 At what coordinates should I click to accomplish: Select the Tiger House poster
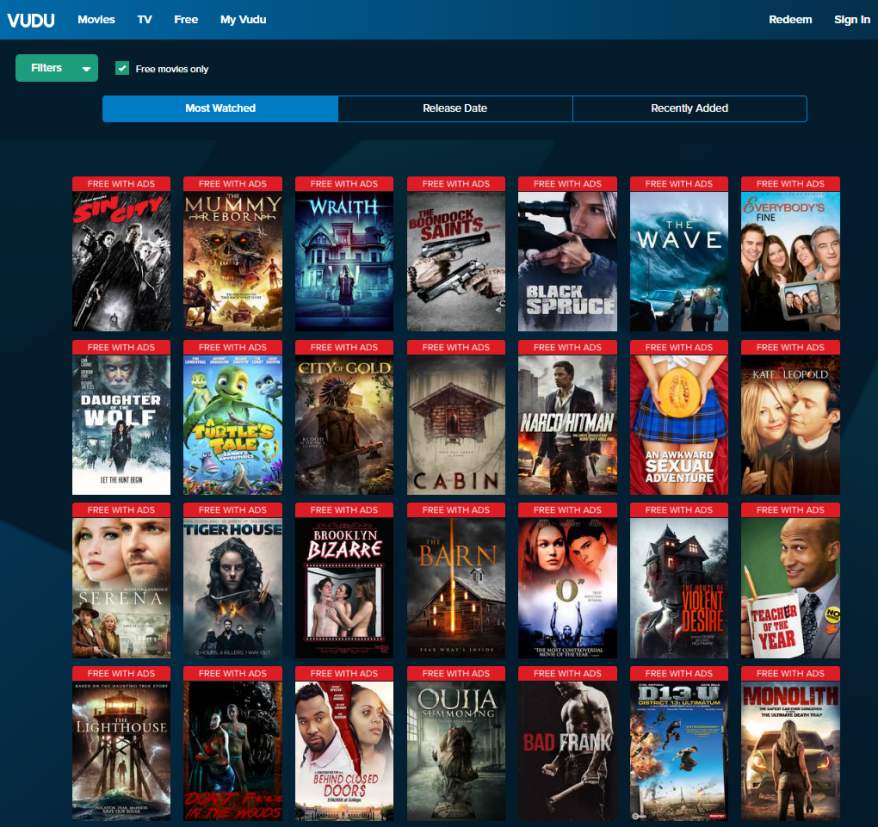[232, 580]
